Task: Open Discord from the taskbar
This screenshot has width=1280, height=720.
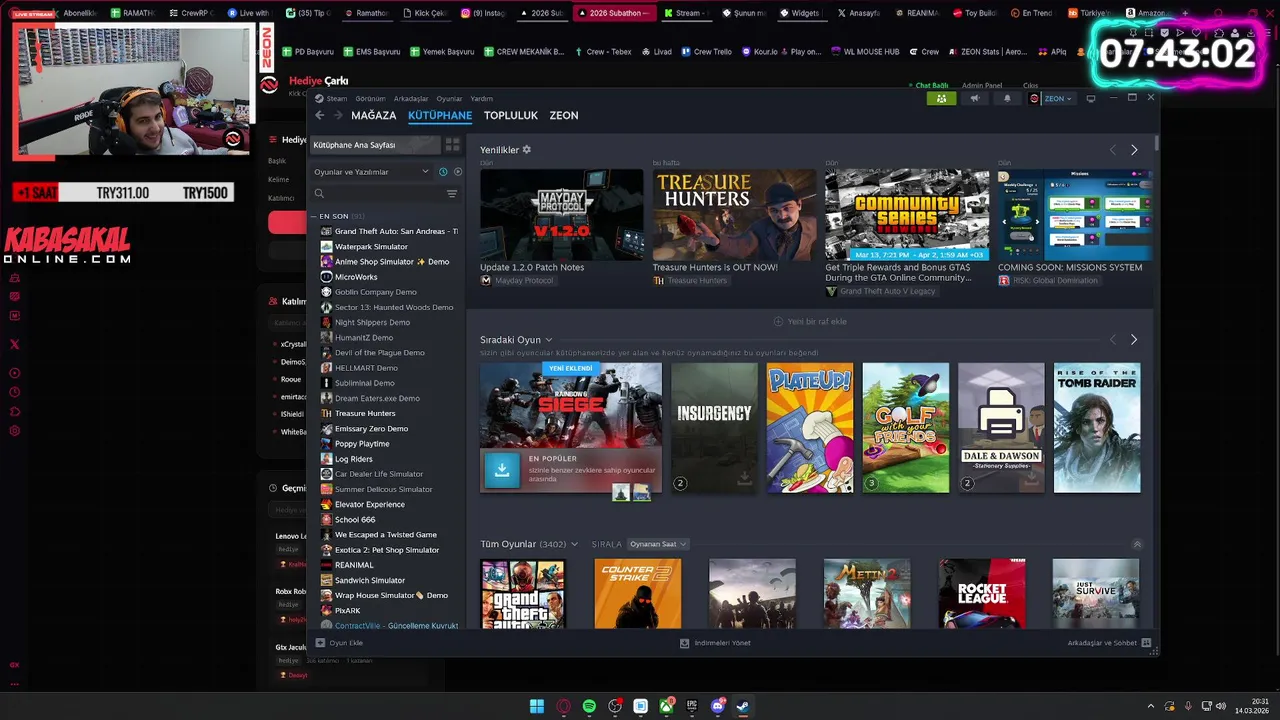Action: coord(717,706)
